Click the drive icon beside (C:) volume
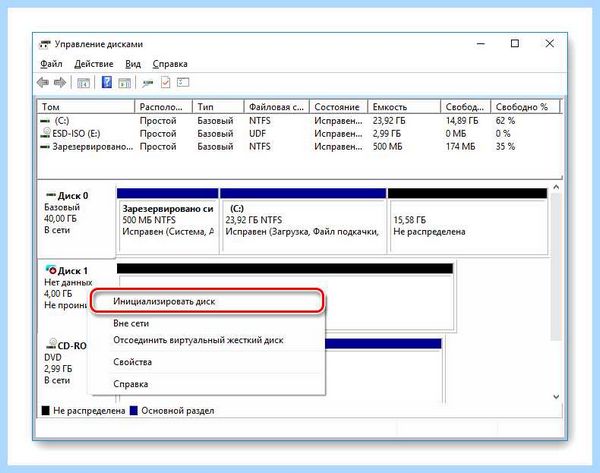The width and height of the screenshot is (600, 473). point(45,121)
